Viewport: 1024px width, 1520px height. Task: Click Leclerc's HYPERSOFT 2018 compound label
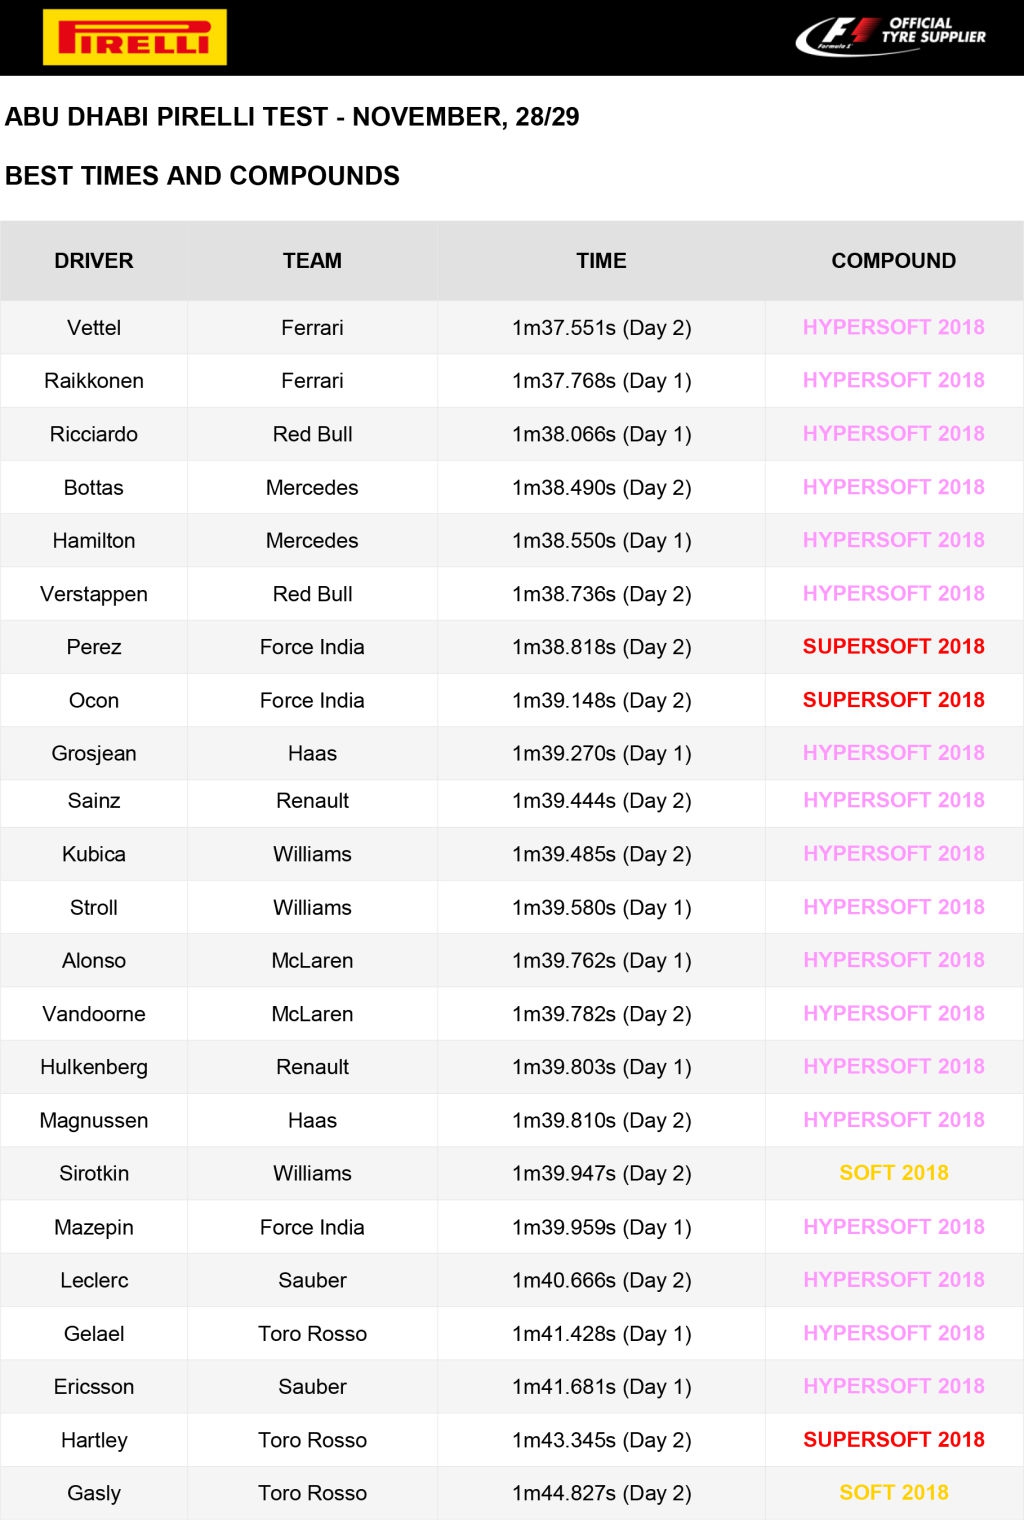click(893, 1280)
